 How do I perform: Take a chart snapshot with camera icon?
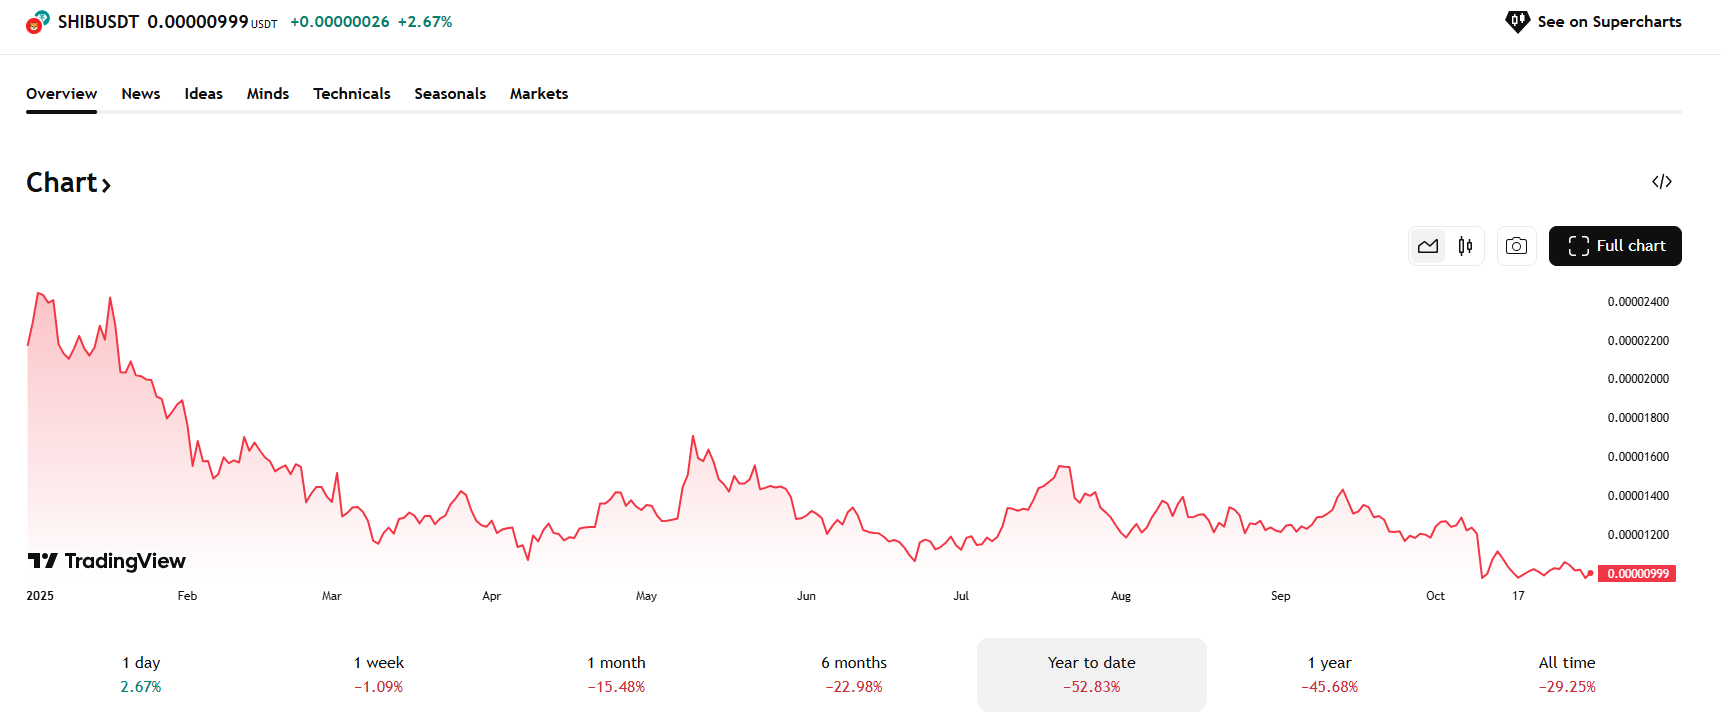[1516, 246]
